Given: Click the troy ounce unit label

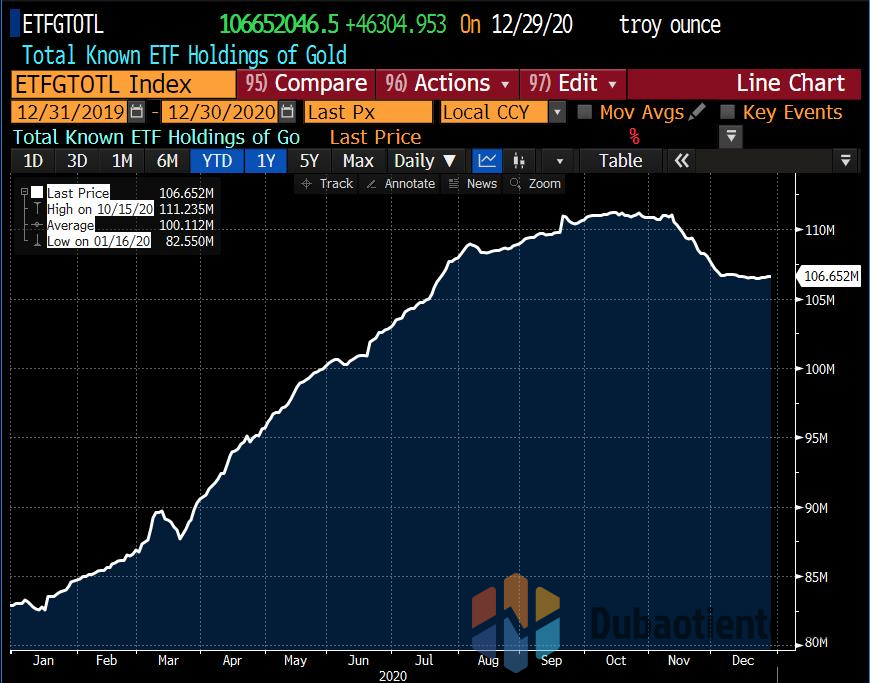Looking at the screenshot, I should pyautogui.click(x=670, y=25).
